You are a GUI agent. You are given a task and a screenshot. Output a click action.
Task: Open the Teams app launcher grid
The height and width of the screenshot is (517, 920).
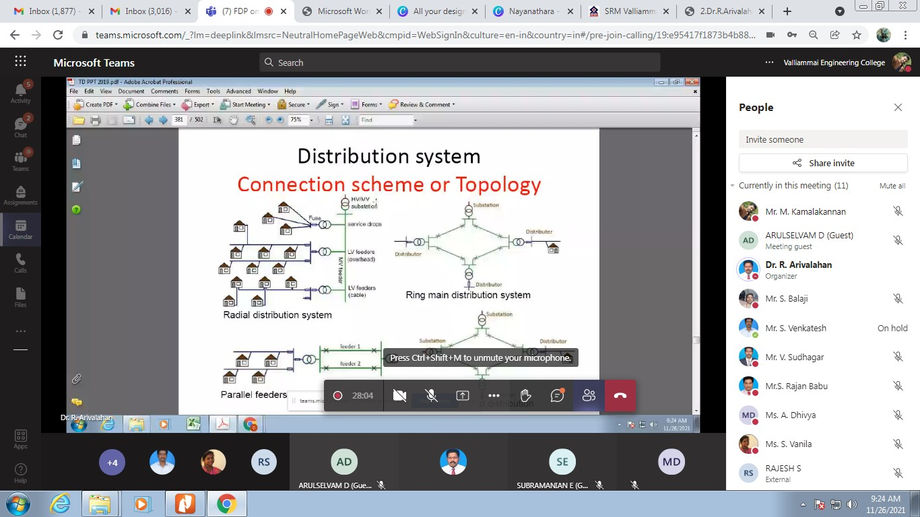(x=21, y=62)
